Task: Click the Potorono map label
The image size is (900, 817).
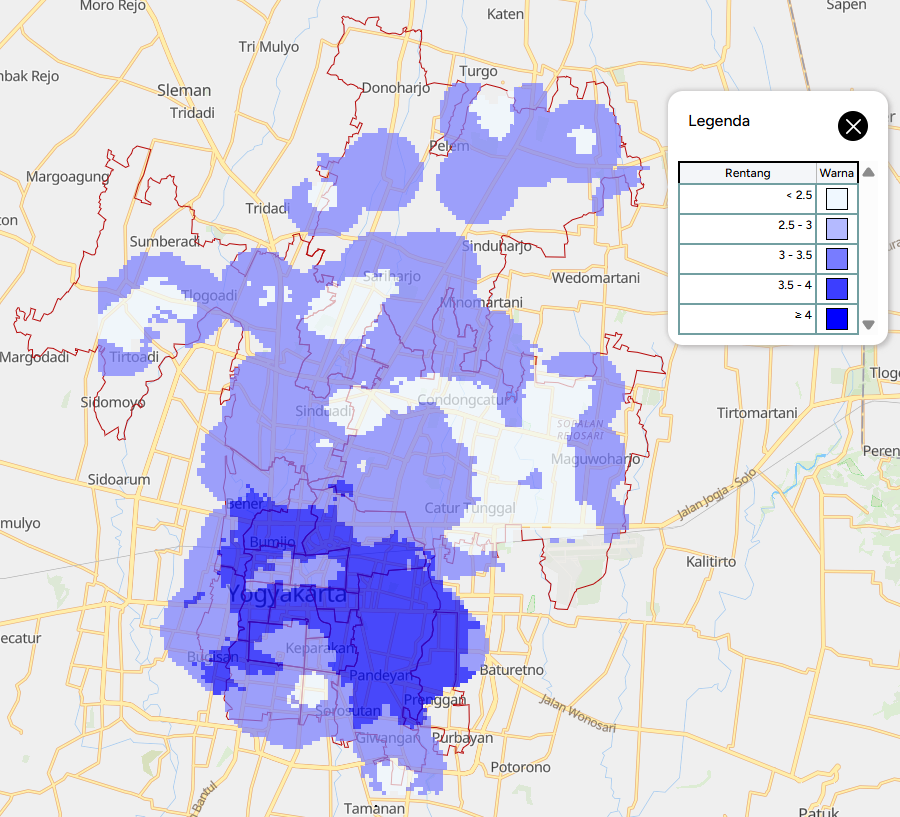Action: [x=520, y=767]
